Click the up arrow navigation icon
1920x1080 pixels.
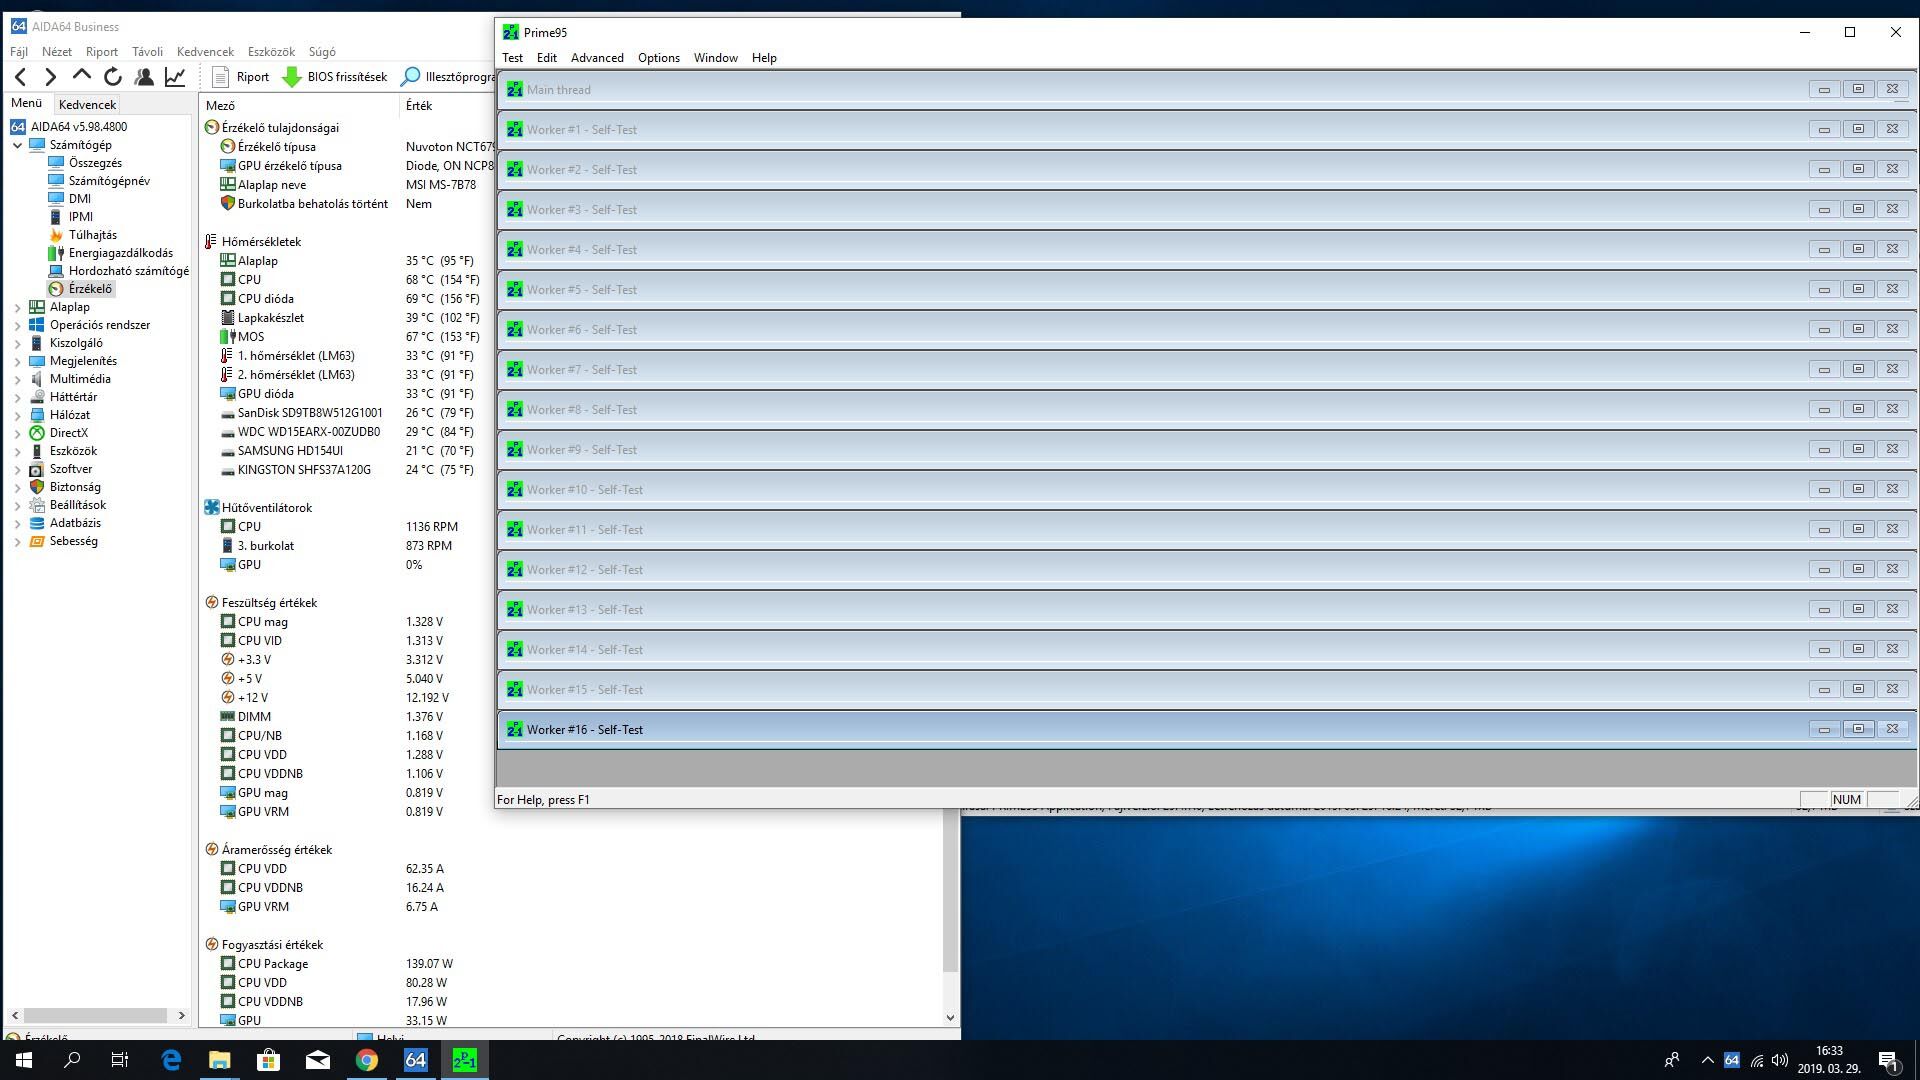pos(82,76)
